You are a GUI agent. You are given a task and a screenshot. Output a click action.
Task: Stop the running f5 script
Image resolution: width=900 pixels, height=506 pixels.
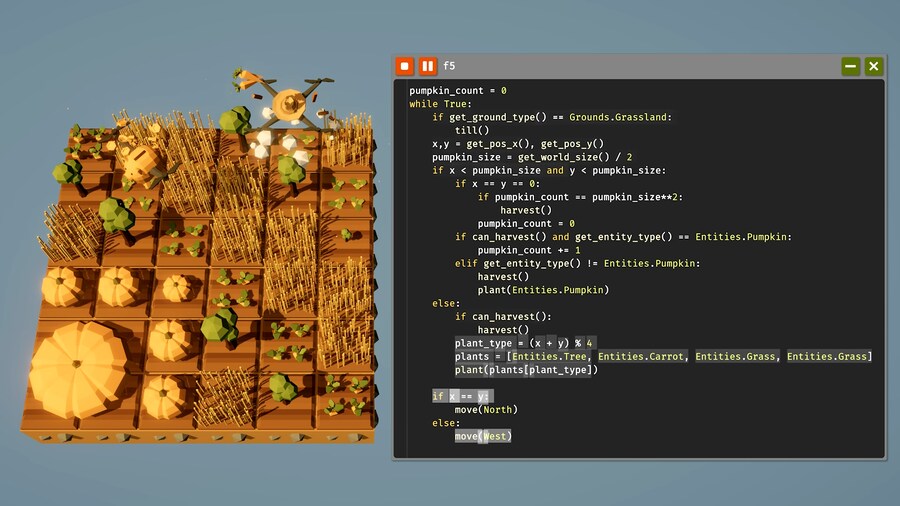pos(405,66)
